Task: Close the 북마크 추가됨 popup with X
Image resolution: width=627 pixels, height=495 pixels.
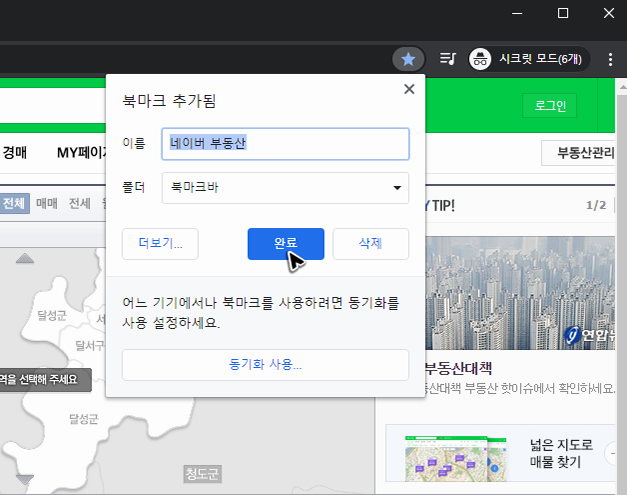Action: [x=409, y=89]
